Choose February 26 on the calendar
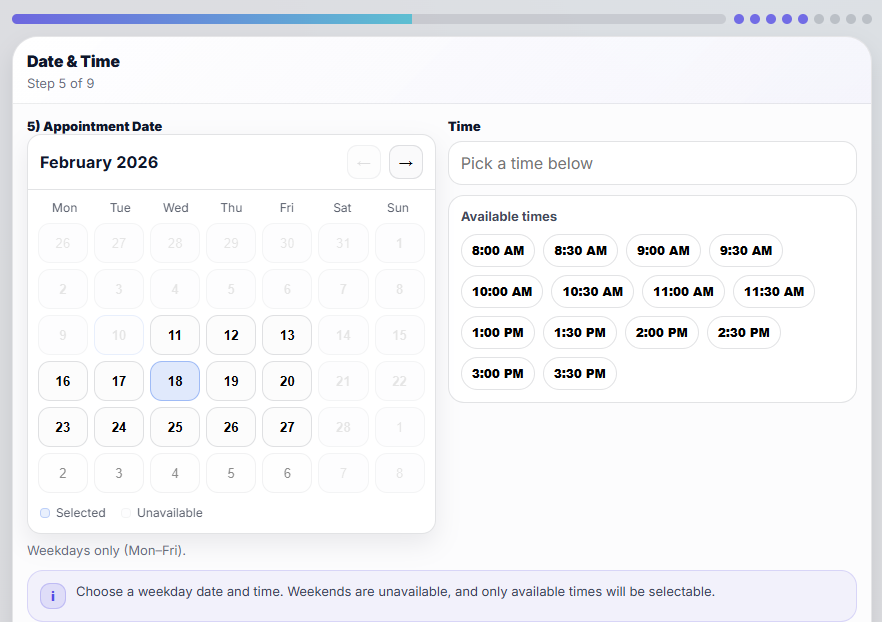The image size is (882, 622). pyautogui.click(x=231, y=427)
